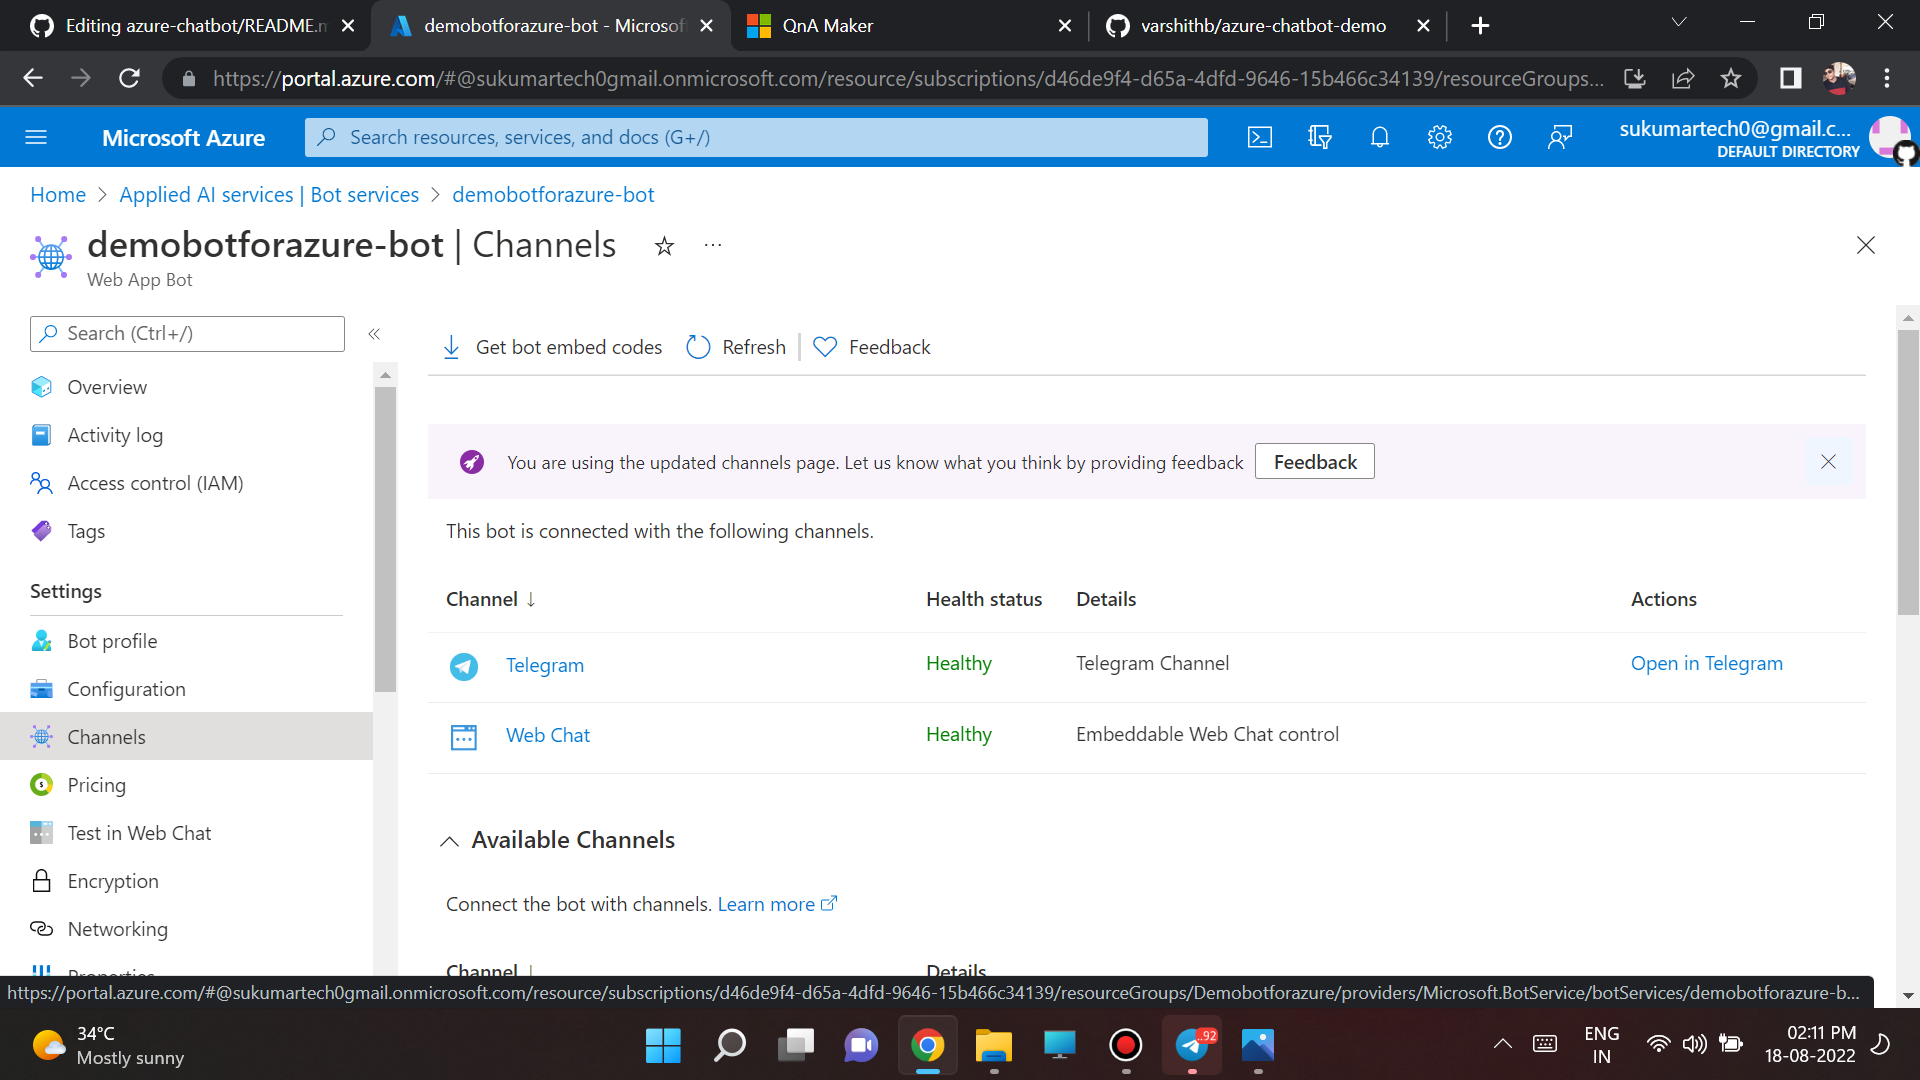Open the hamburger portal menu
The image size is (1920, 1080).
click(36, 138)
